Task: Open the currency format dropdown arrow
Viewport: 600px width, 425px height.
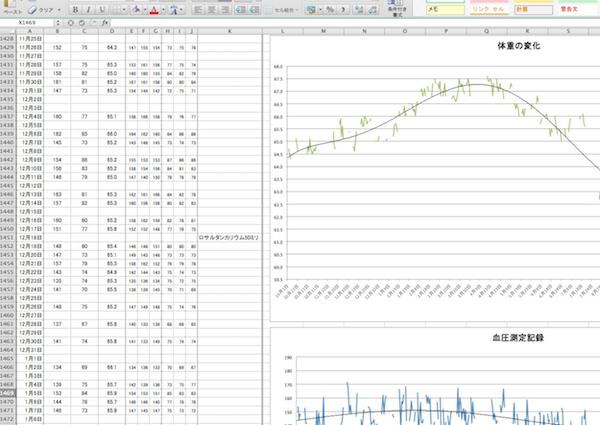Action: [x=321, y=10]
